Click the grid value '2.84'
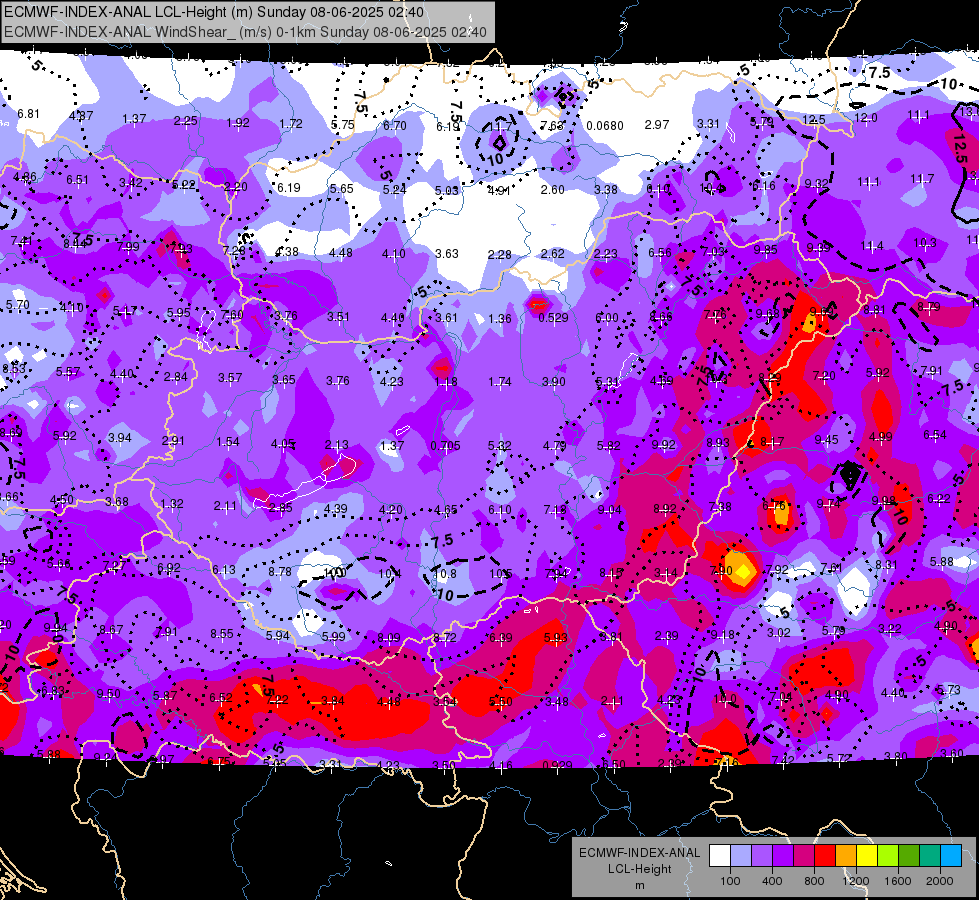Viewport: 979px width, 900px height. coord(175,377)
